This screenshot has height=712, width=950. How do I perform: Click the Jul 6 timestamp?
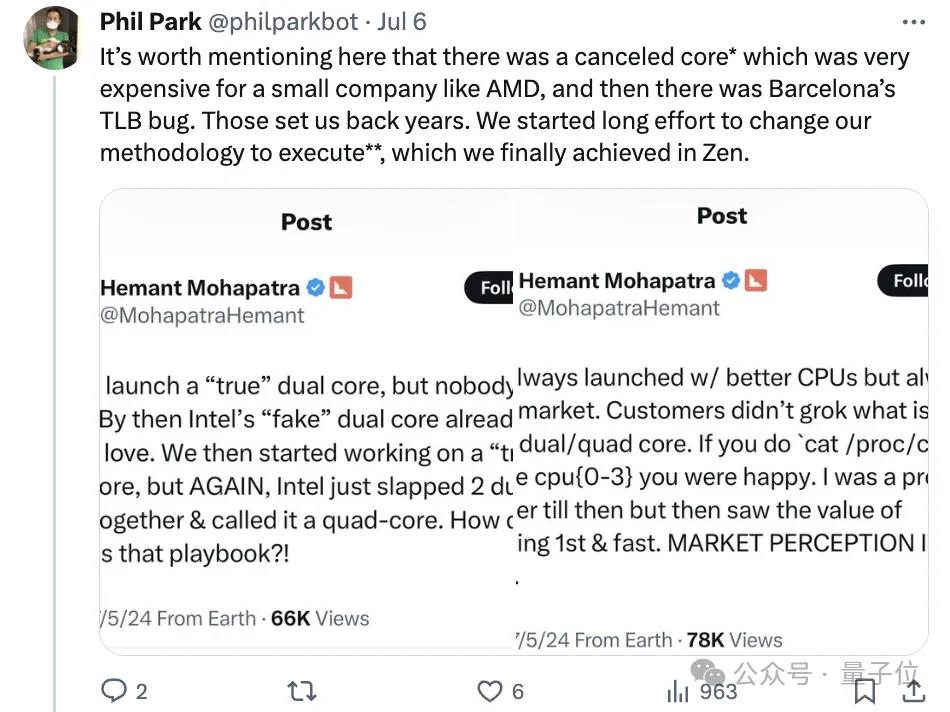(401, 22)
